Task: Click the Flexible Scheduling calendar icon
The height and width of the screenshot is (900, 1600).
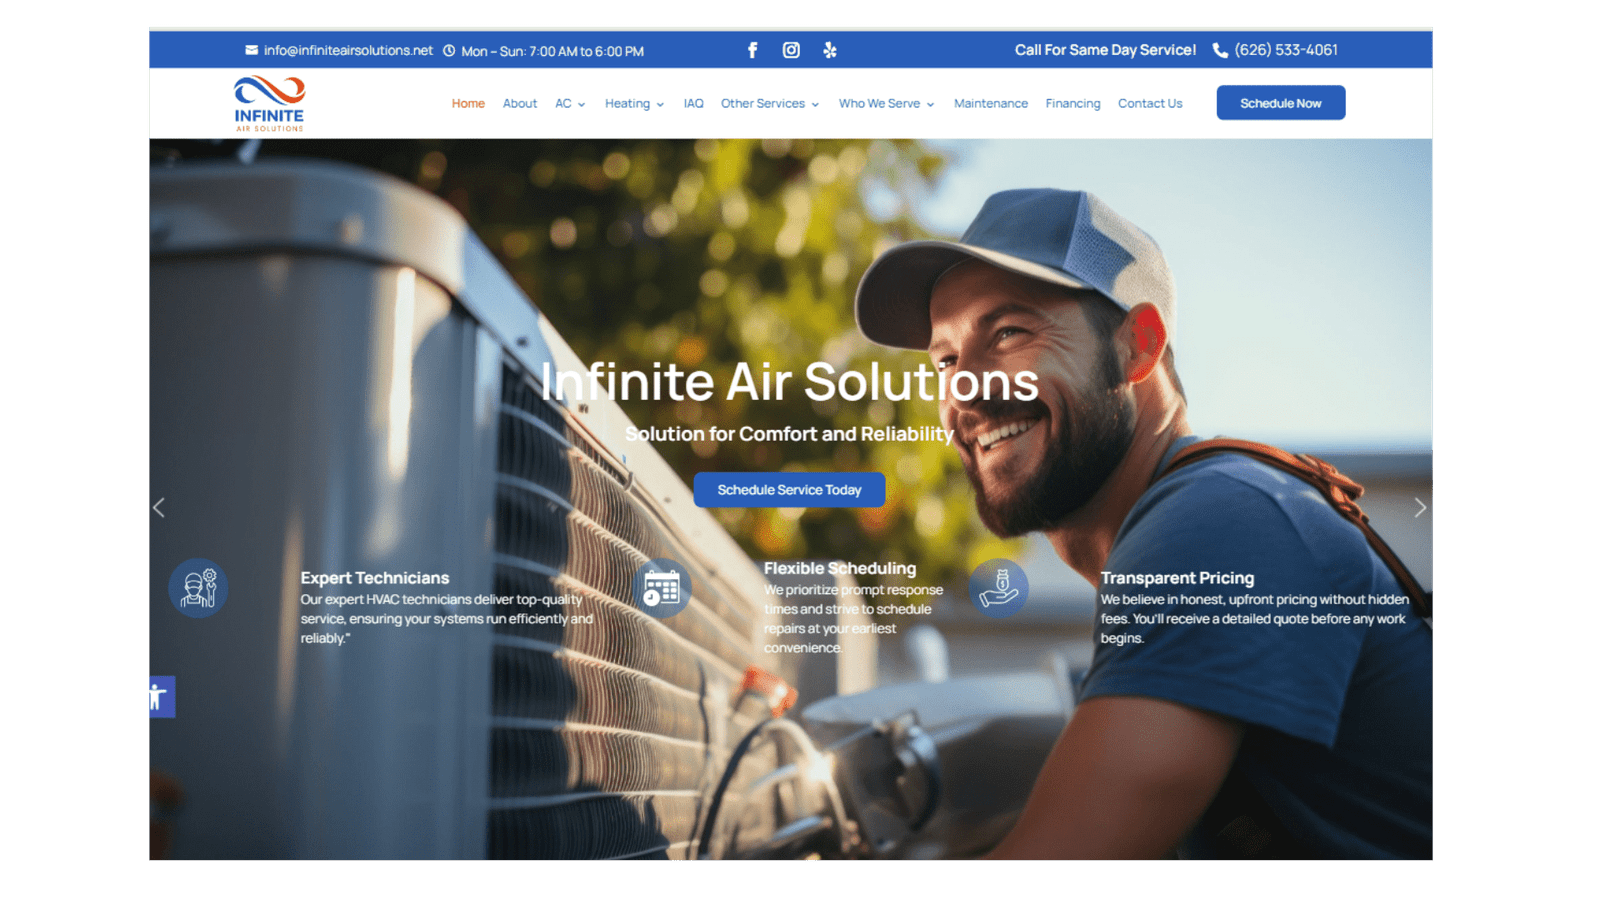Action: tap(661, 588)
